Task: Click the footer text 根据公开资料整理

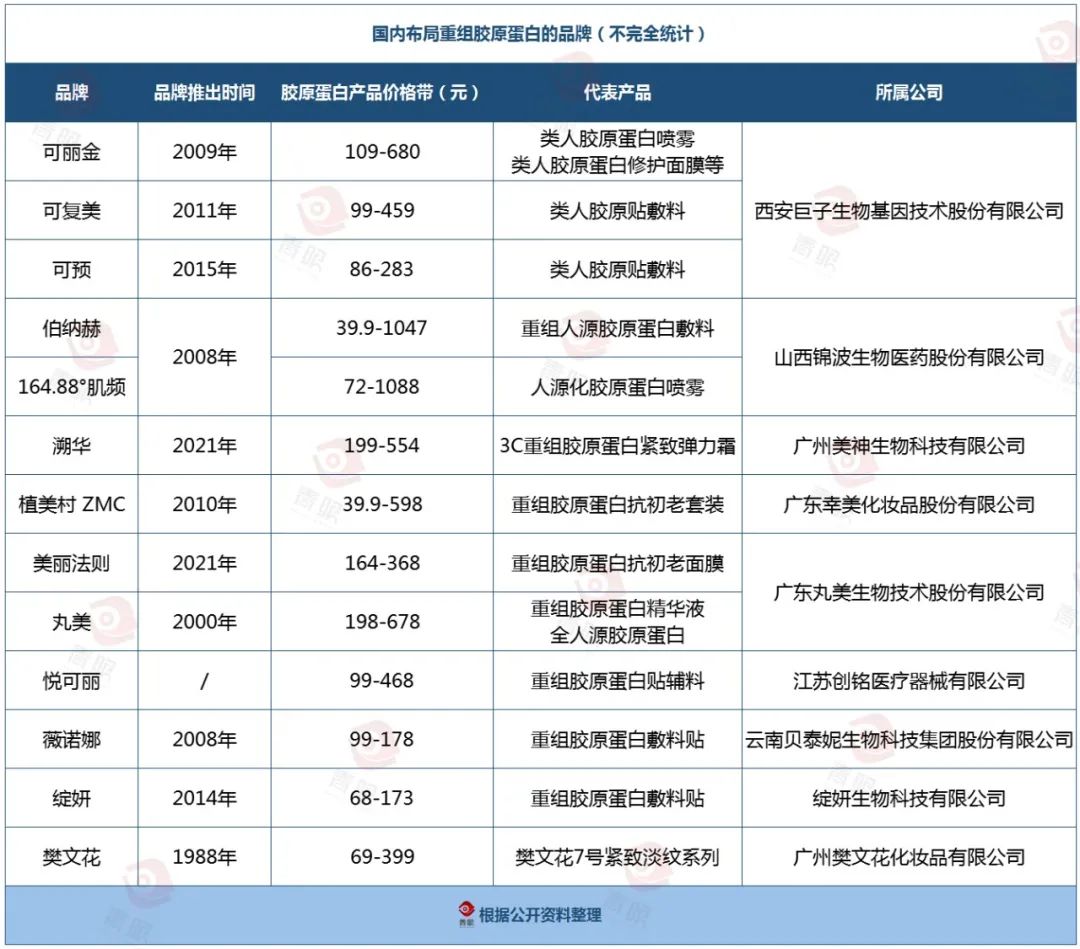Action: (x=540, y=915)
